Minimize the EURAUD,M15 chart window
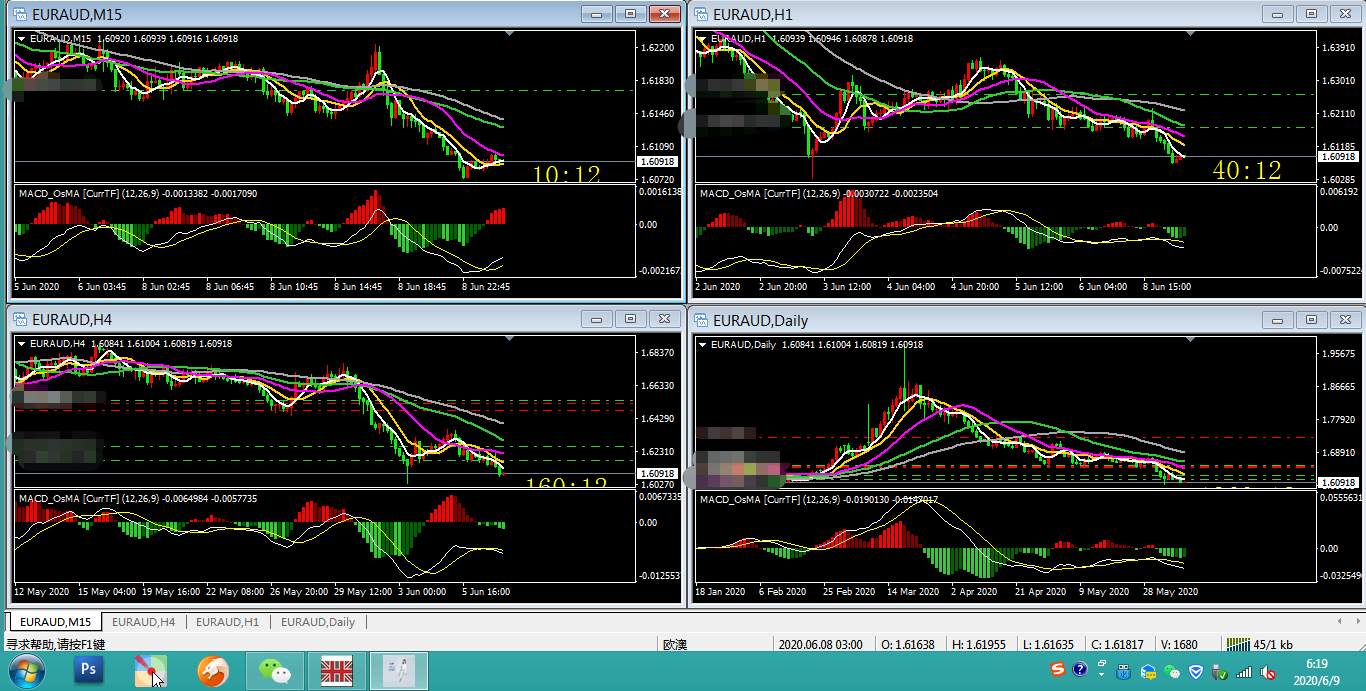The width and height of the screenshot is (1366, 691). pos(597,14)
